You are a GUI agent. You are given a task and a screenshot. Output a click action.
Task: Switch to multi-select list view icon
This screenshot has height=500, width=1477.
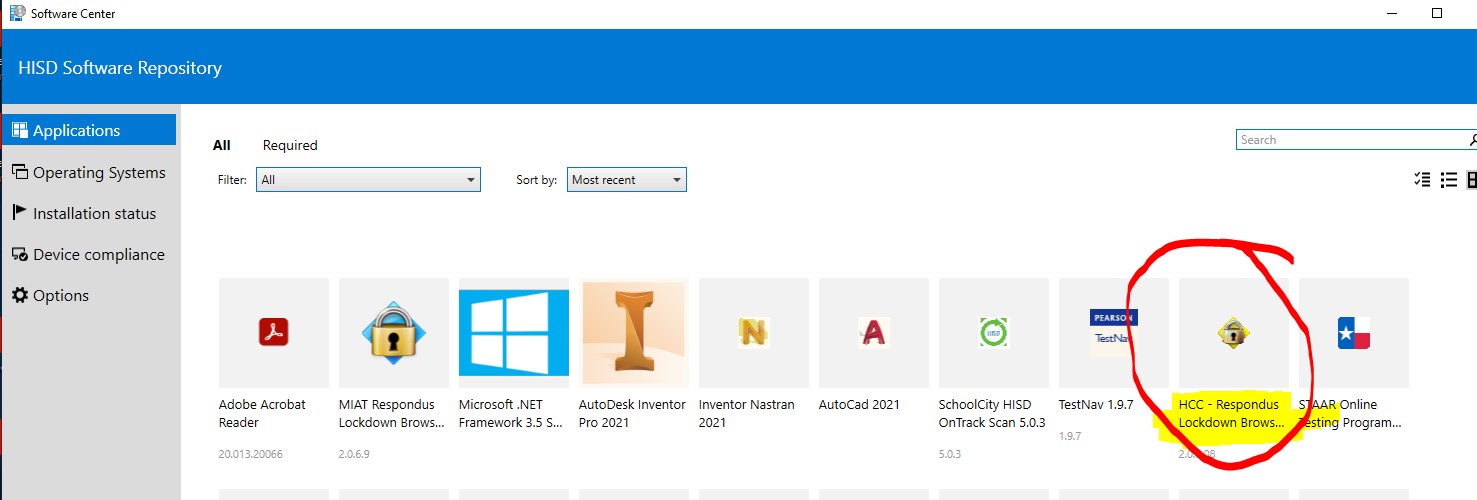click(1423, 180)
